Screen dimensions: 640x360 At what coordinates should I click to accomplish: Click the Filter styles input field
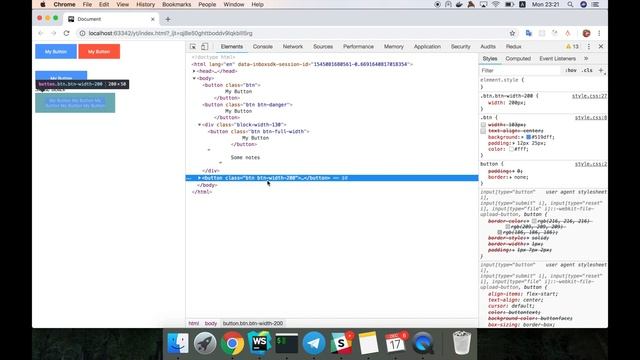(520, 71)
